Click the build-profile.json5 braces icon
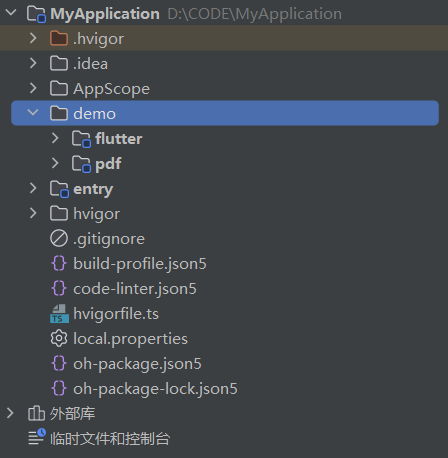Screen dimensions: 448x458 (x=59, y=264)
